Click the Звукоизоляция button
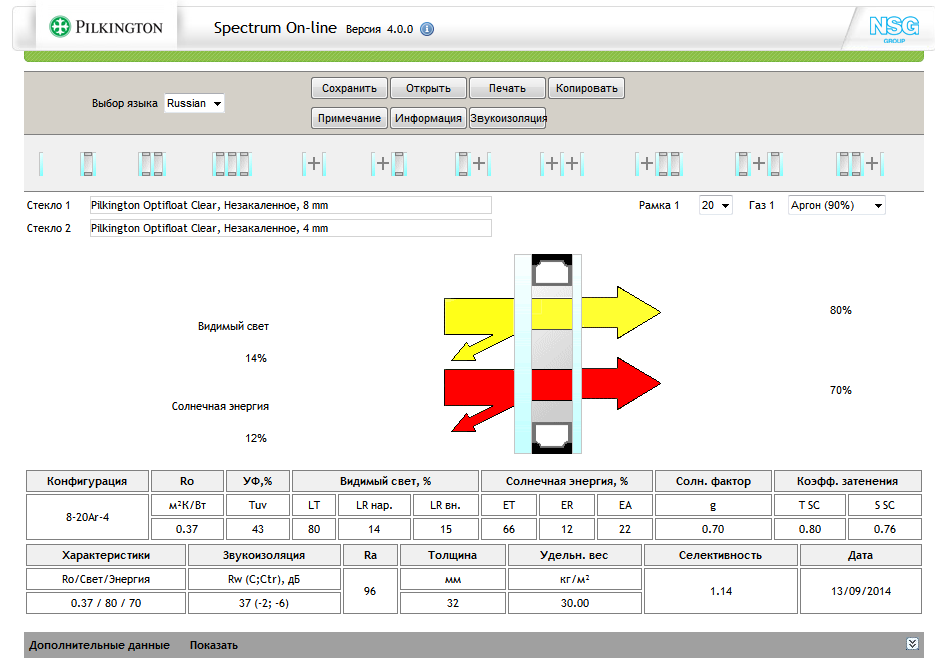 point(509,118)
